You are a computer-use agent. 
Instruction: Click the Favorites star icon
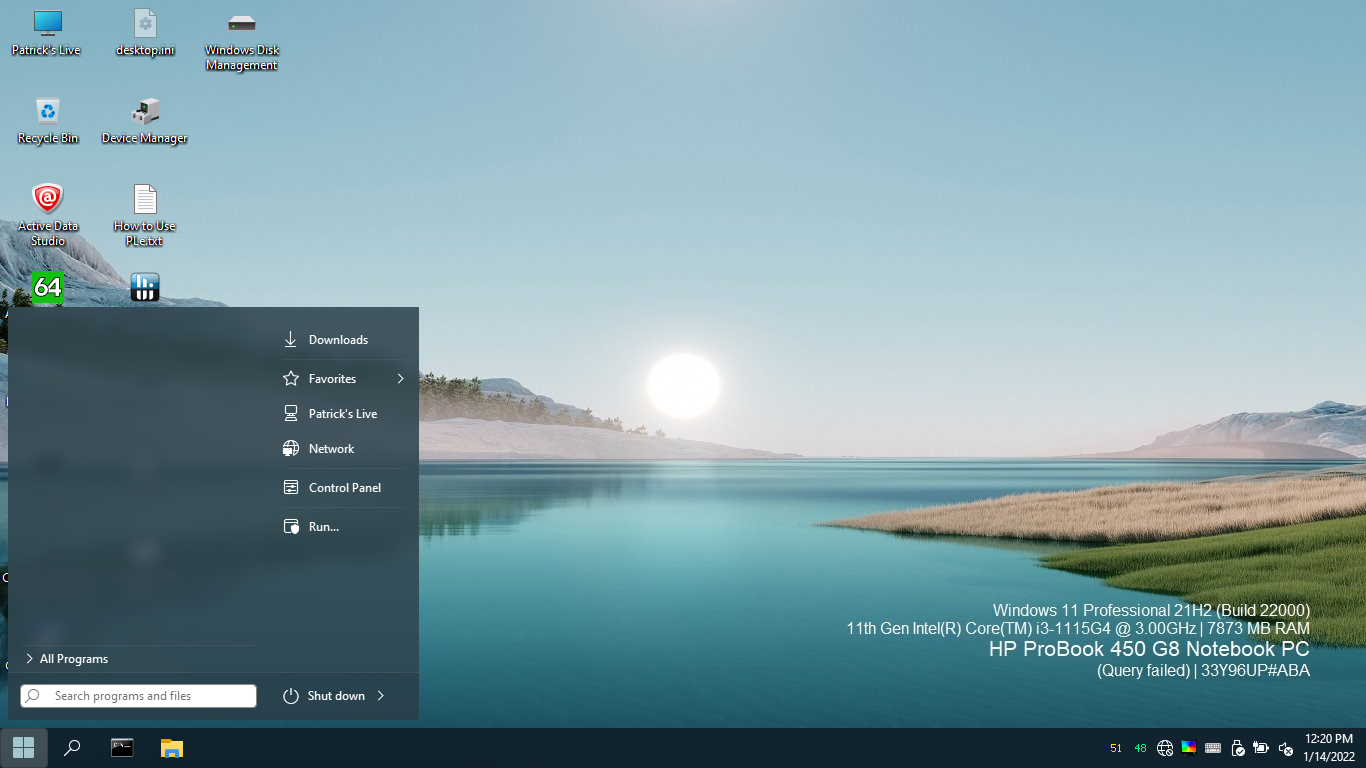[x=291, y=379]
